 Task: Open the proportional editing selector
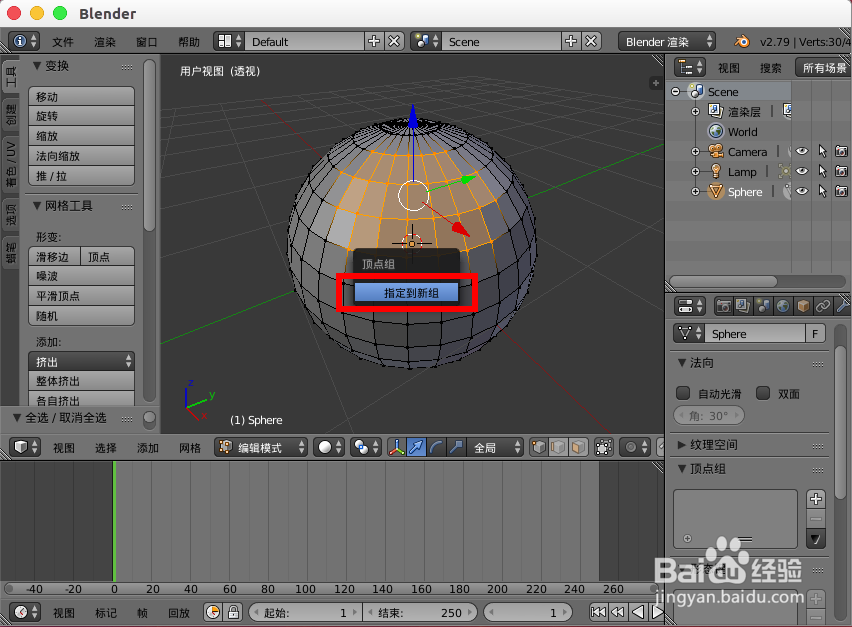635,447
